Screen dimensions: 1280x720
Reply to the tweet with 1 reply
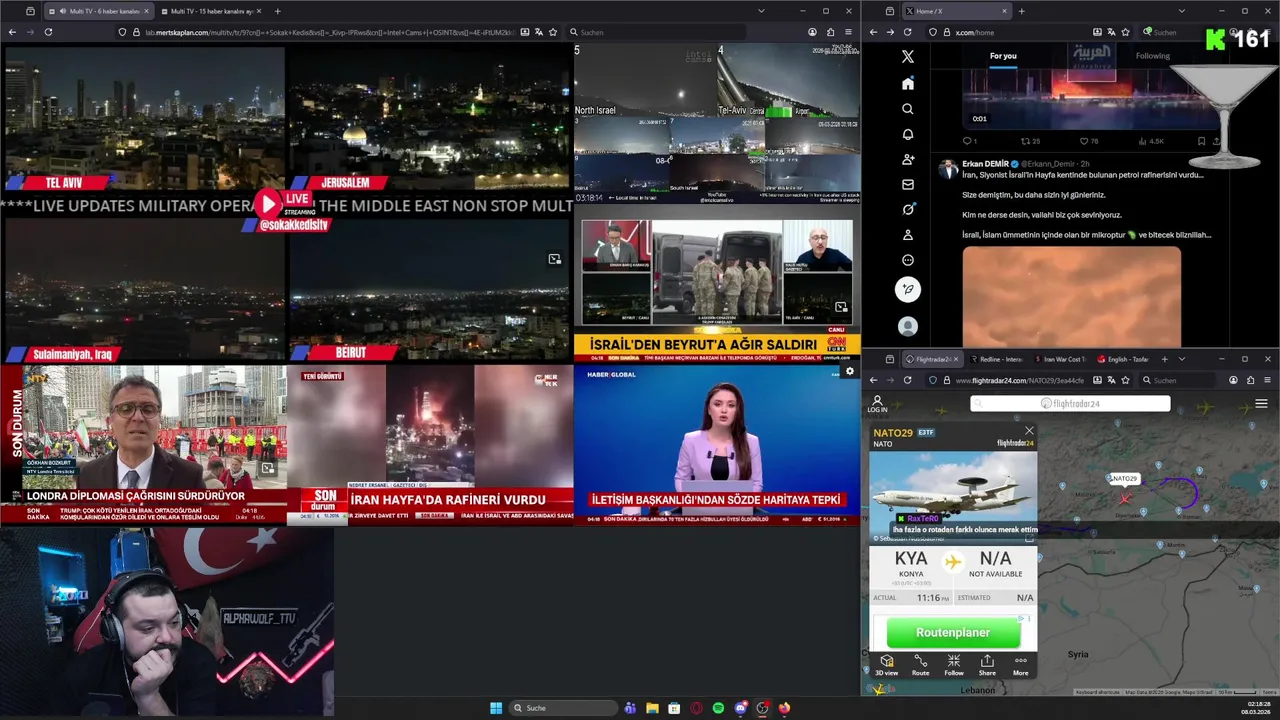[970, 141]
